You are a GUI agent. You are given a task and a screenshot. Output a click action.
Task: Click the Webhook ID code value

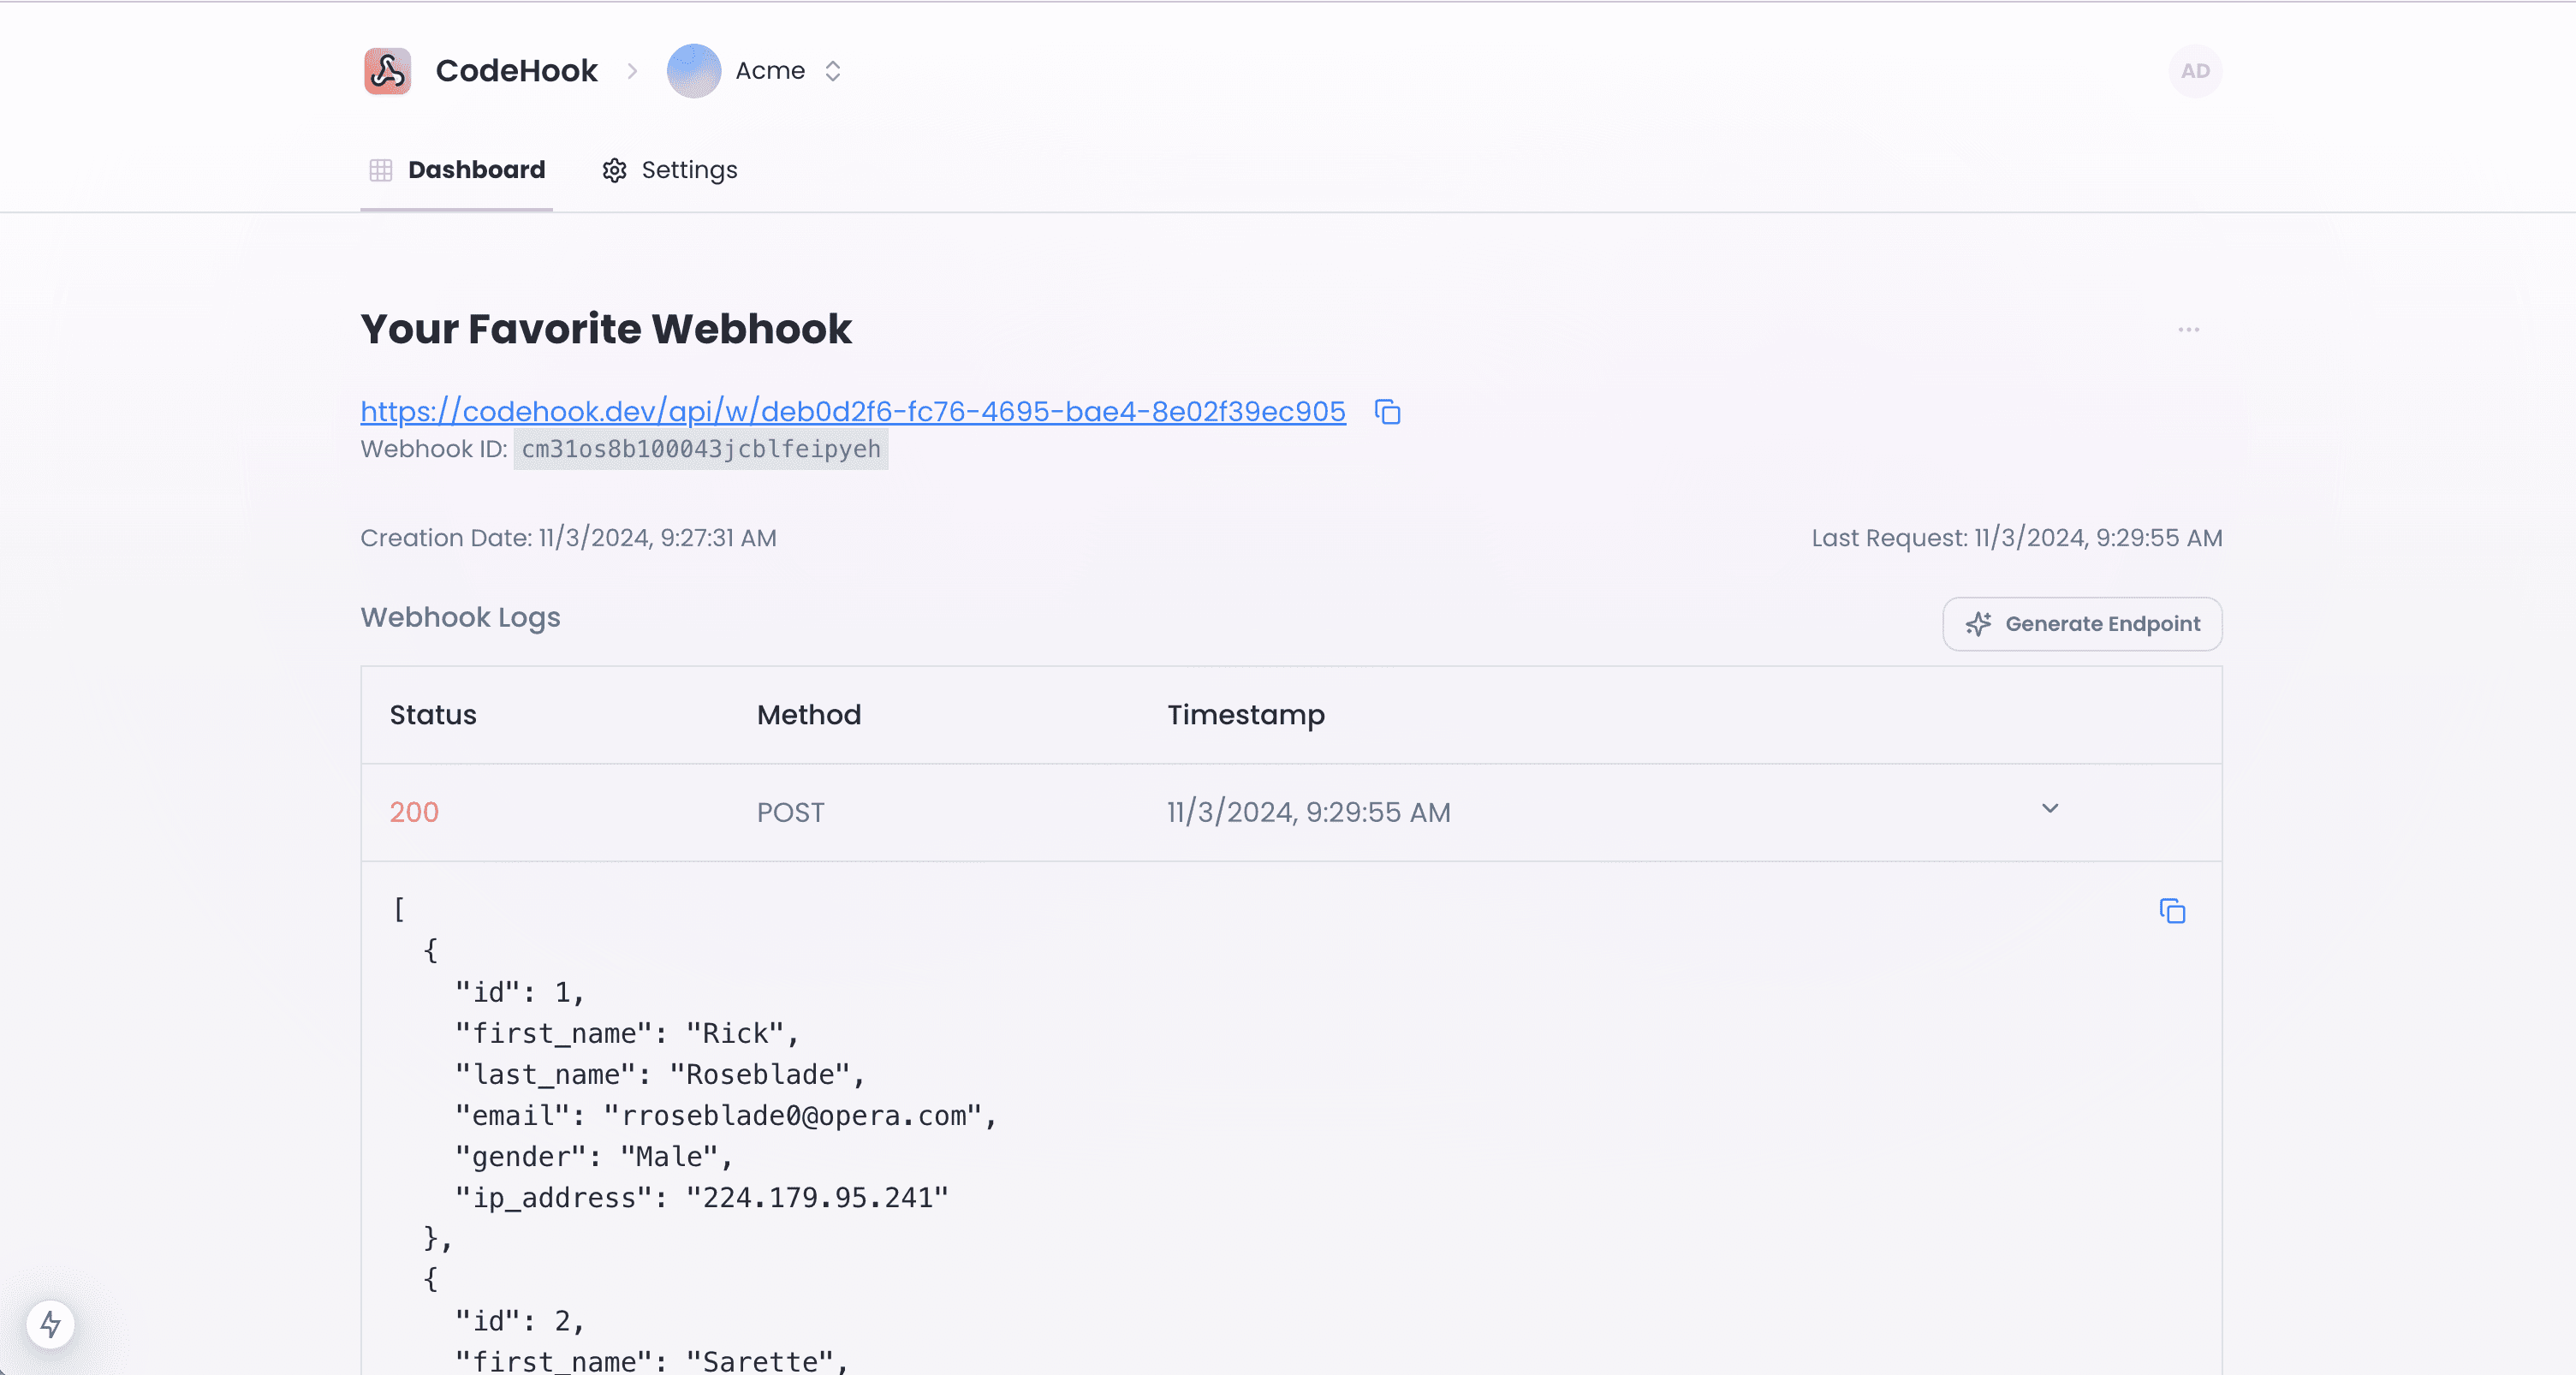pos(700,450)
